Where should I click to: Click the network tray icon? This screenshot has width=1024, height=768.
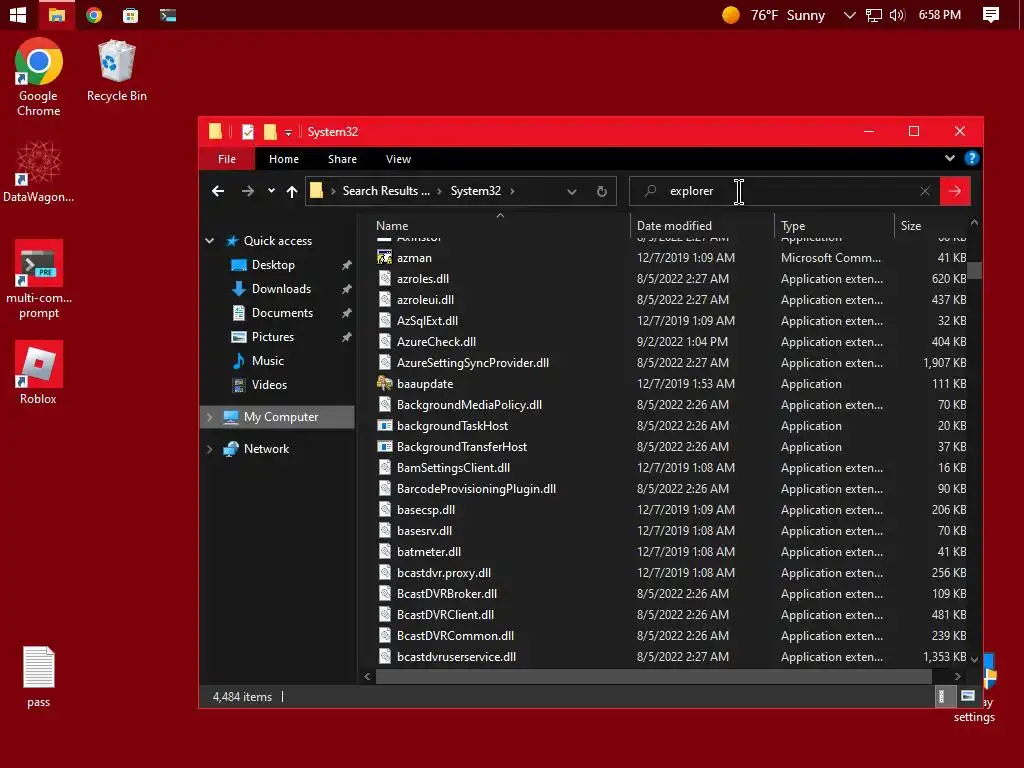[x=873, y=14]
